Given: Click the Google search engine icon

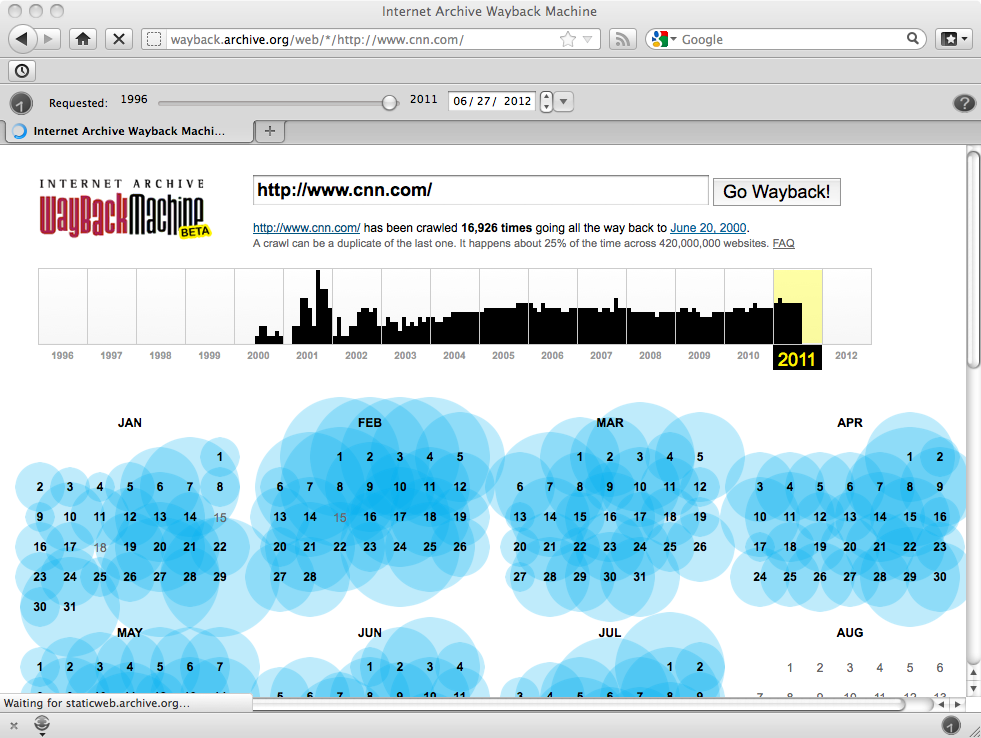Looking at the screenshot, I should 660,39.
